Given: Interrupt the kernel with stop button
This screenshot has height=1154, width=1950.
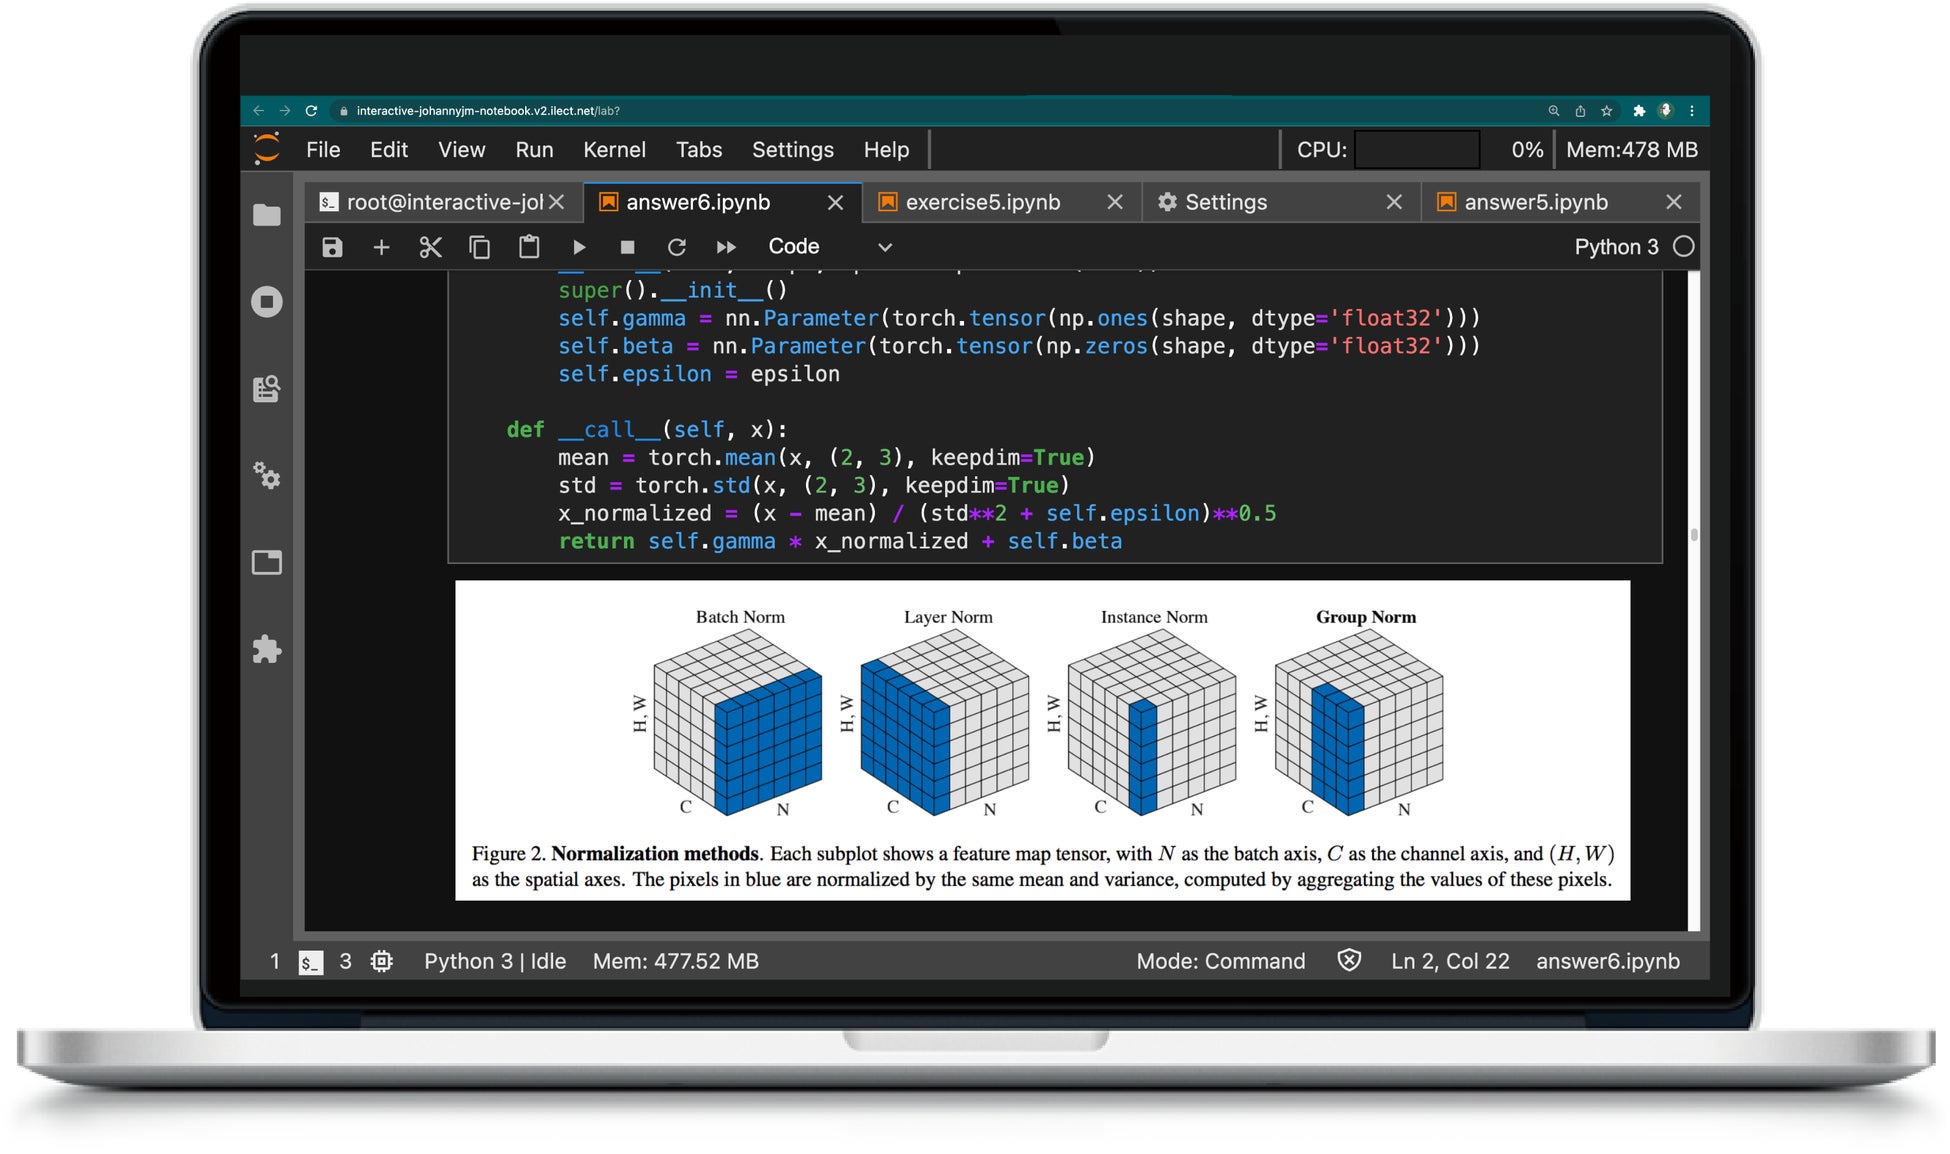Looking at the screenshot, I should click(627, 247).
